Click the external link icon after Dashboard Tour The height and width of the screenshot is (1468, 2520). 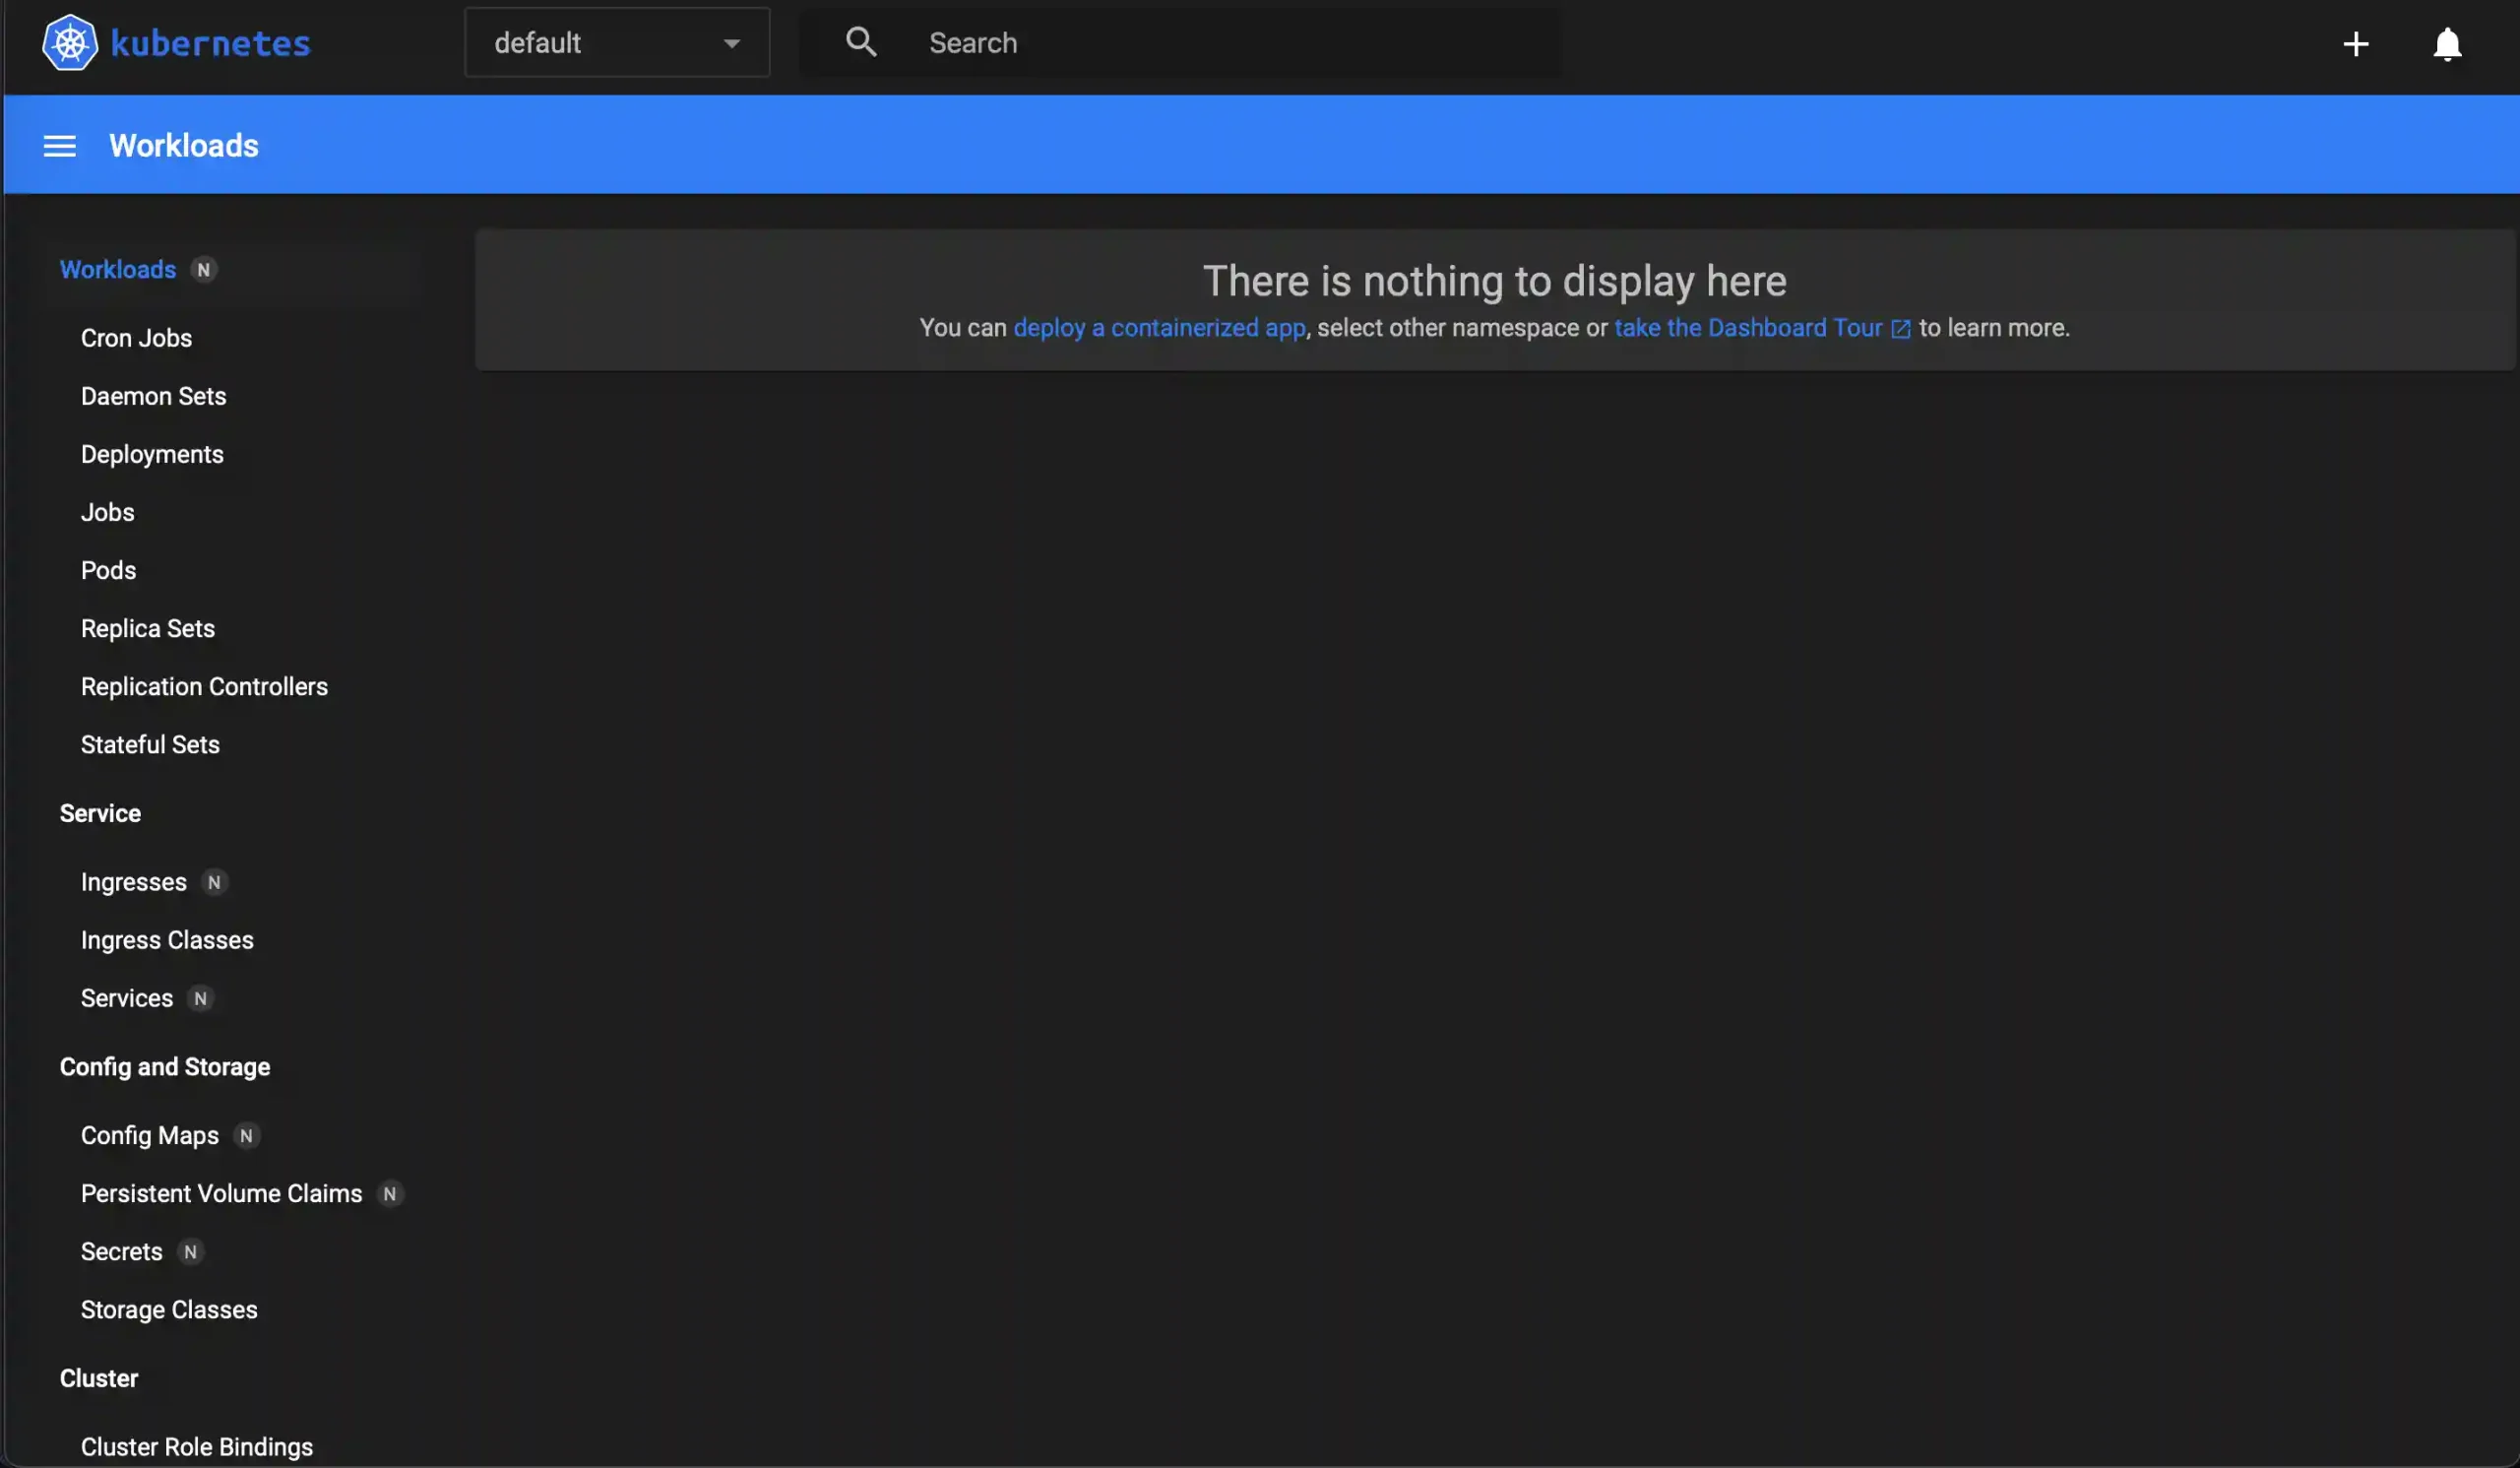point(1900,329)
